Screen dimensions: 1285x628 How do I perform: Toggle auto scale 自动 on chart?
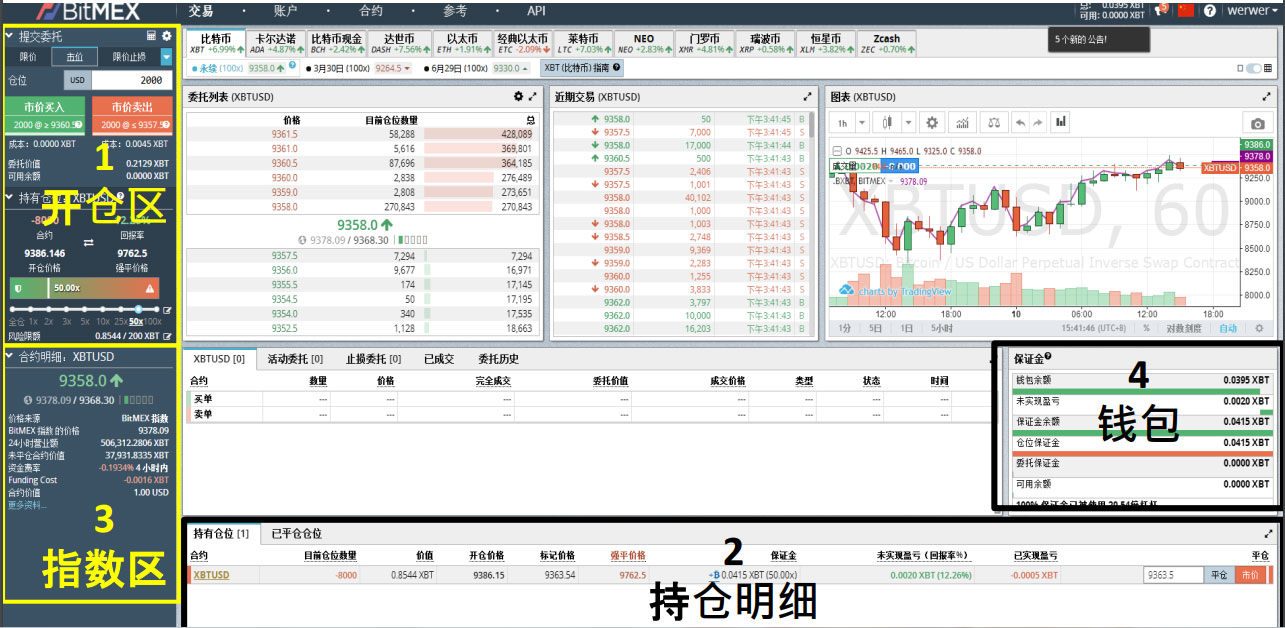click(x=1228, y=328)
